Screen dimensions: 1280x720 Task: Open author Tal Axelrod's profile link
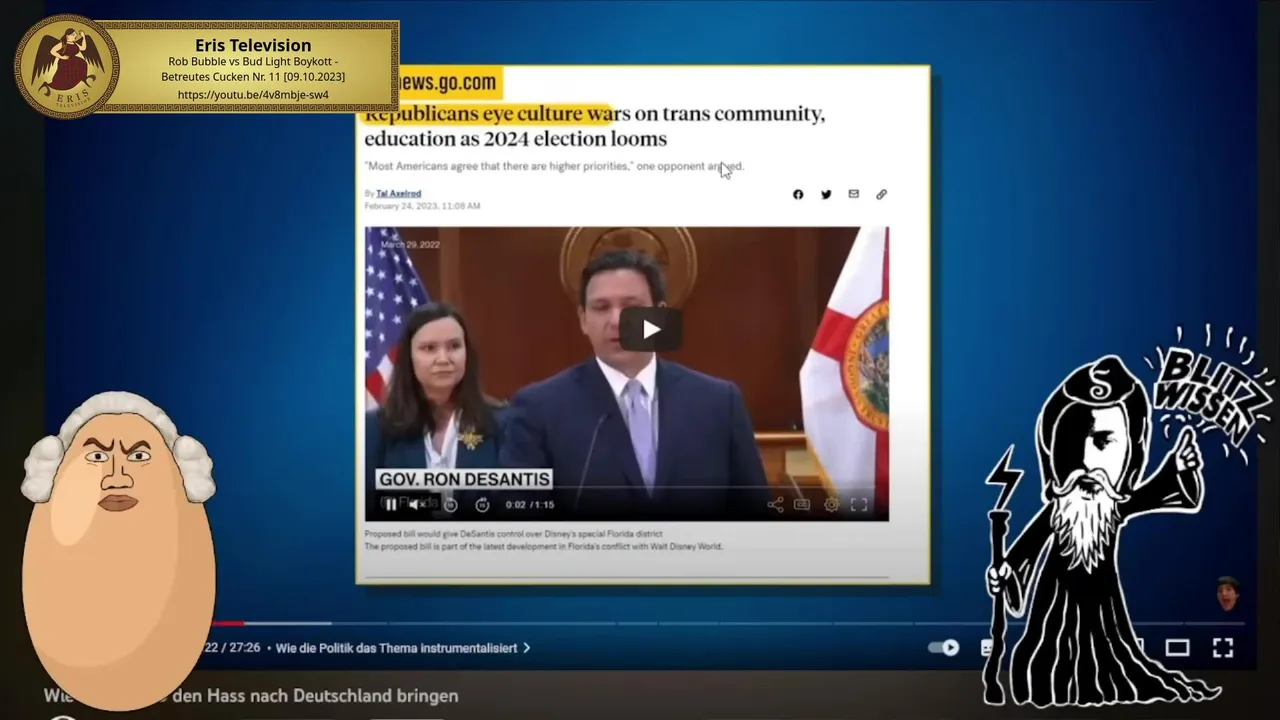pos(398,193)
